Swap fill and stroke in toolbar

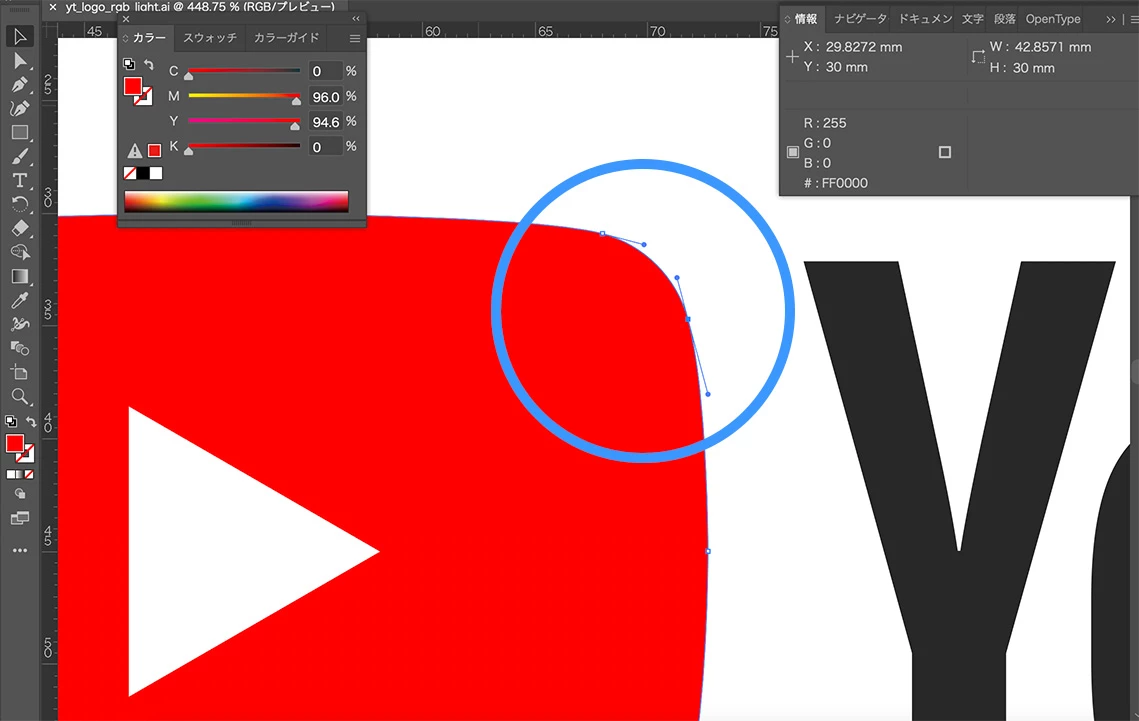[x=31, y=421]
